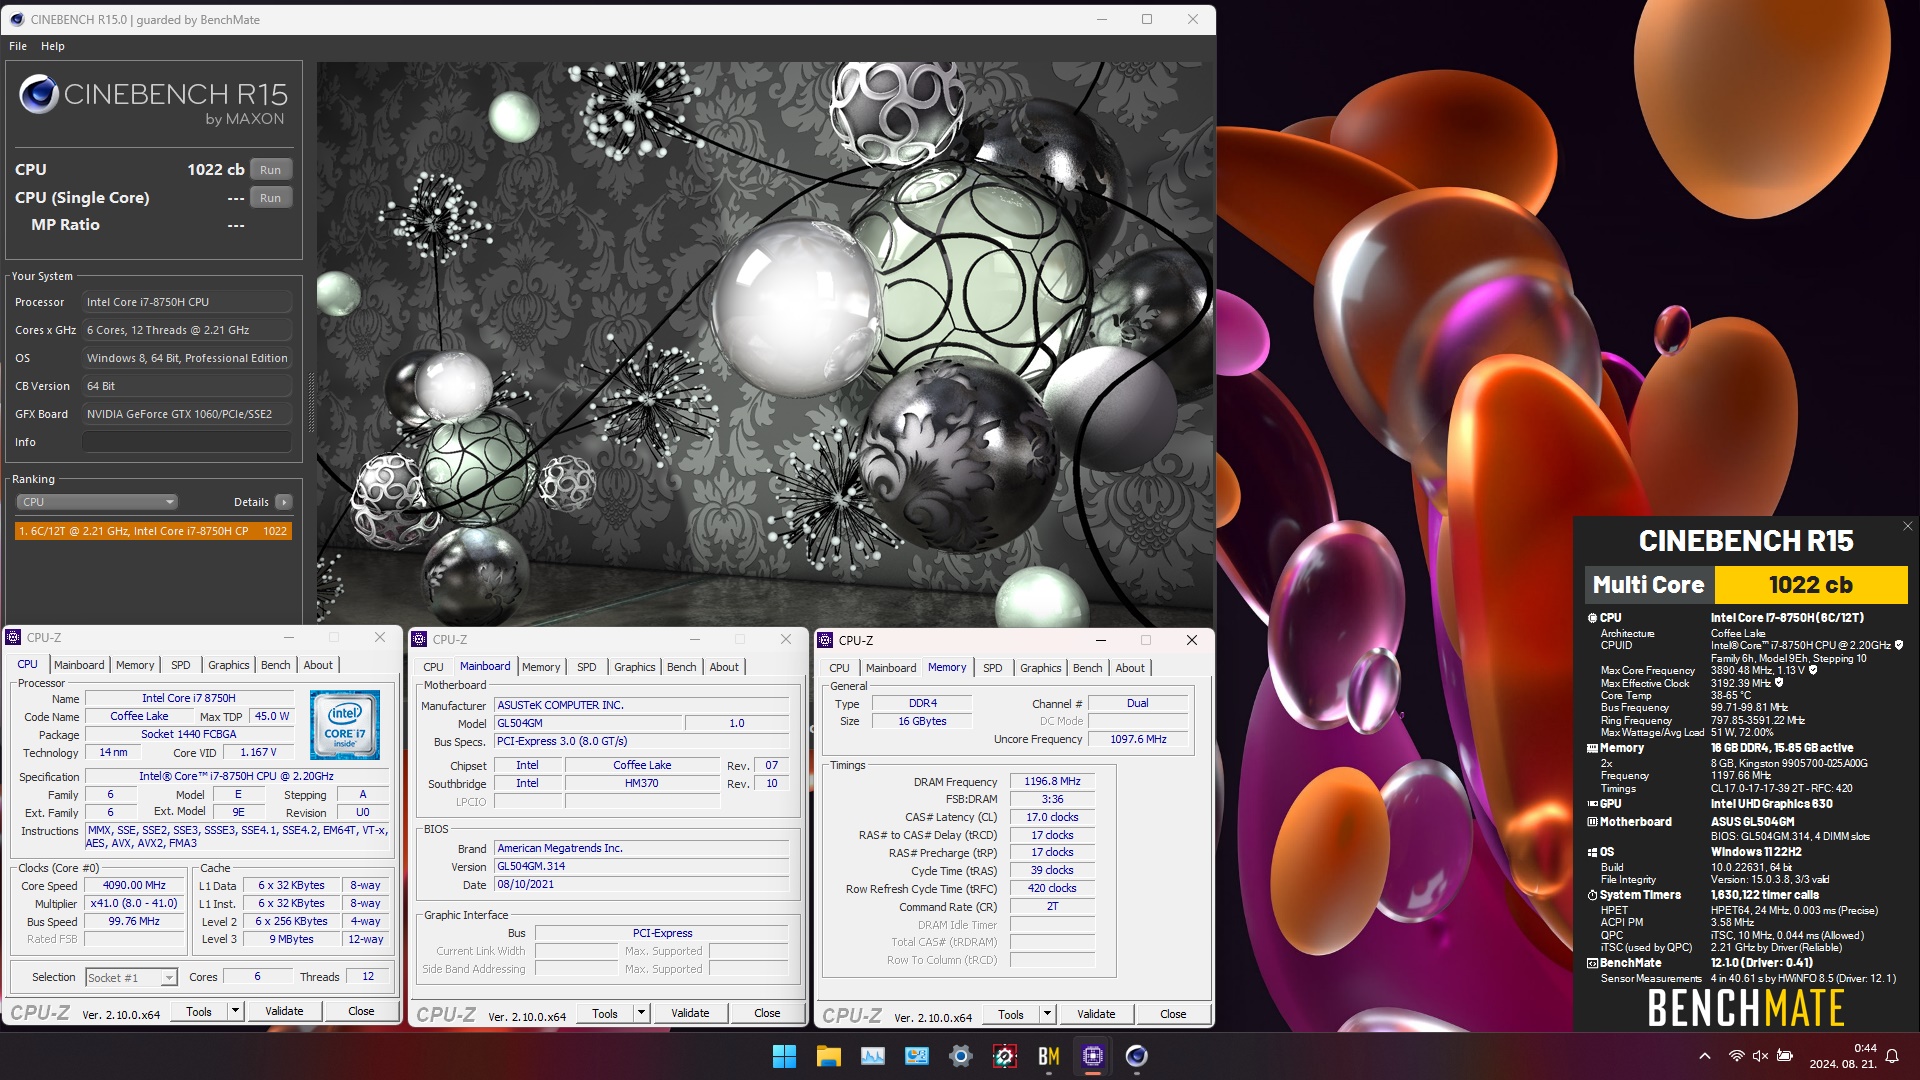Viewport: 1920px width, 1080px height.
Task: Click Tools button in middle CPU-Z
Action: click(605, 1013)
